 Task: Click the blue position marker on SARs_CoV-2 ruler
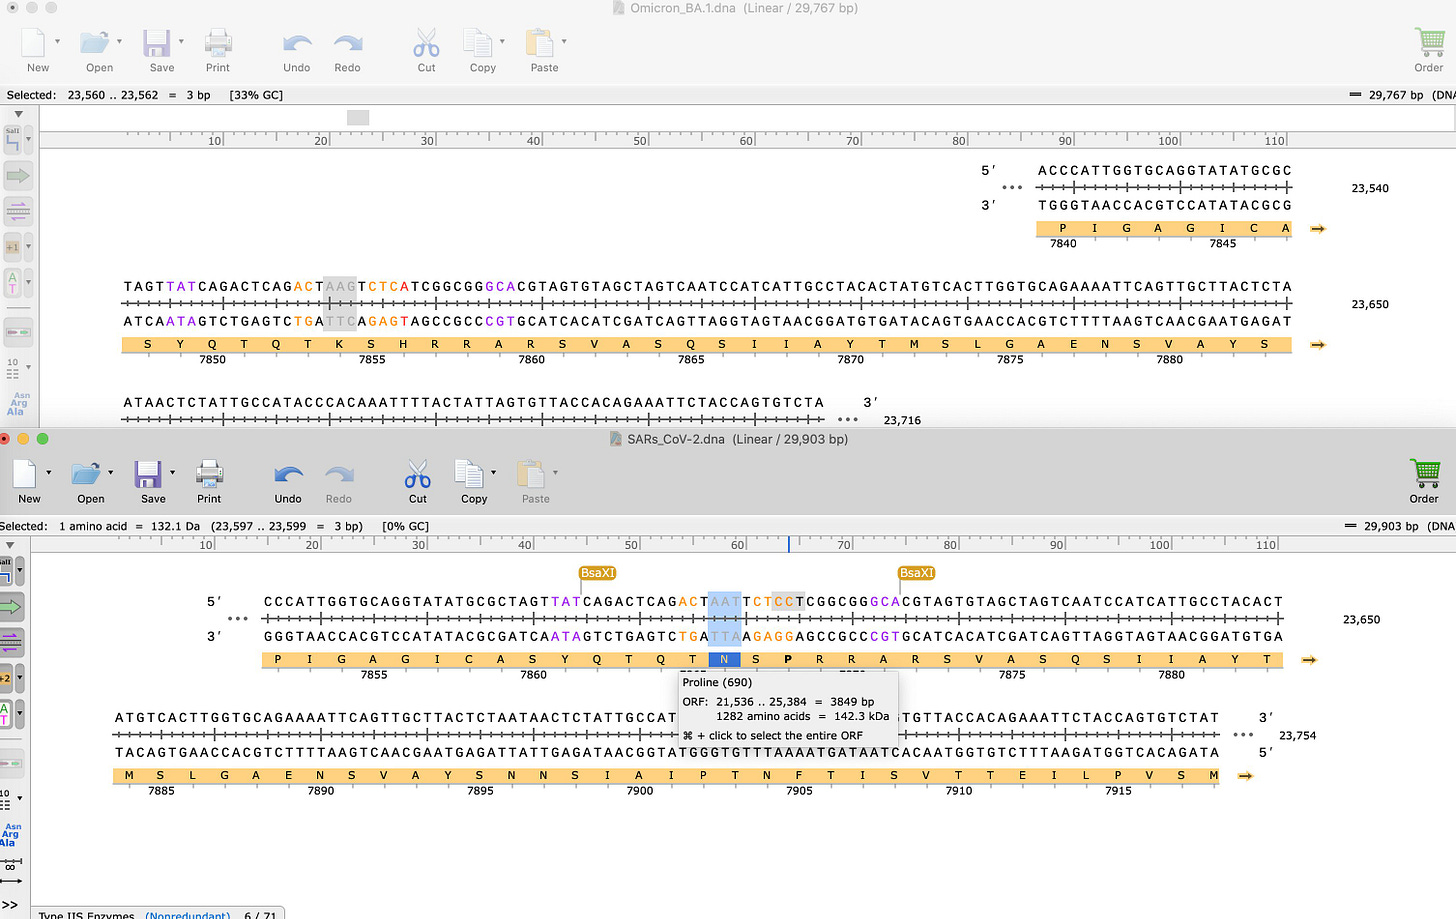tap(788, 545)
